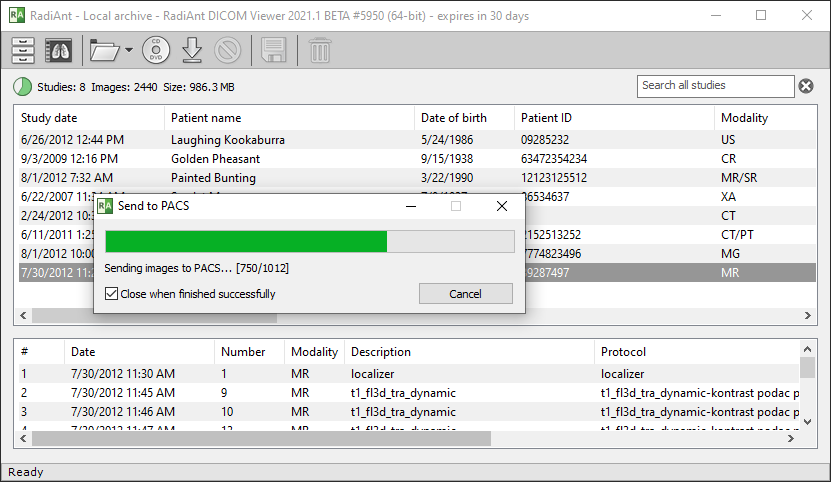Screen dimensions: 831x482
Task: Click the Send to PACS dialog icon
Action: [x=105, y=206]
